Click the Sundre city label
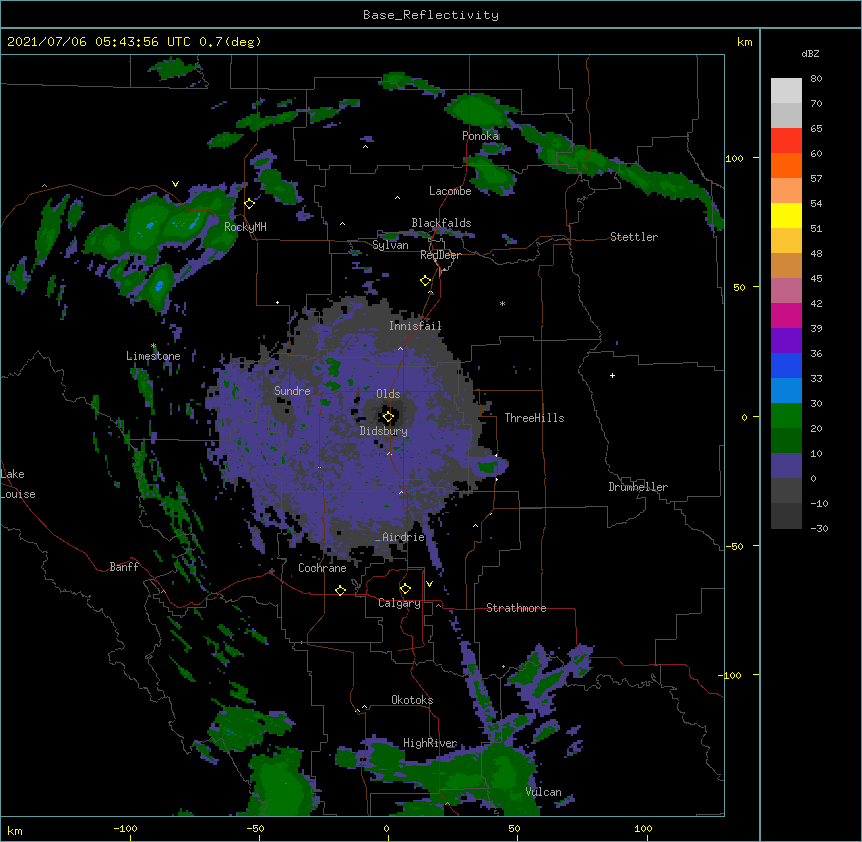Viewport: 862px width, 842px height. pos(292,391)
